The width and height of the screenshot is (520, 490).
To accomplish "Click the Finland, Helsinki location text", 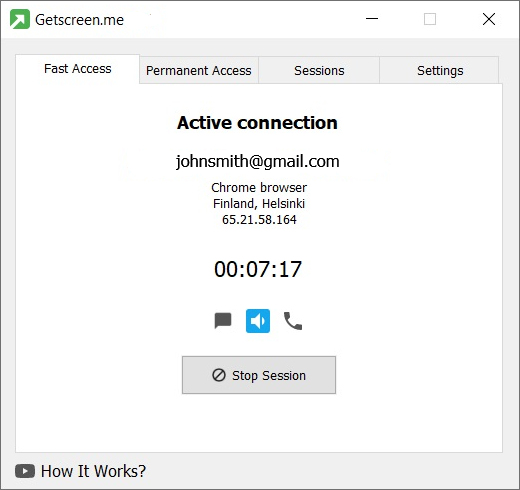I will (x=259, y=204).
